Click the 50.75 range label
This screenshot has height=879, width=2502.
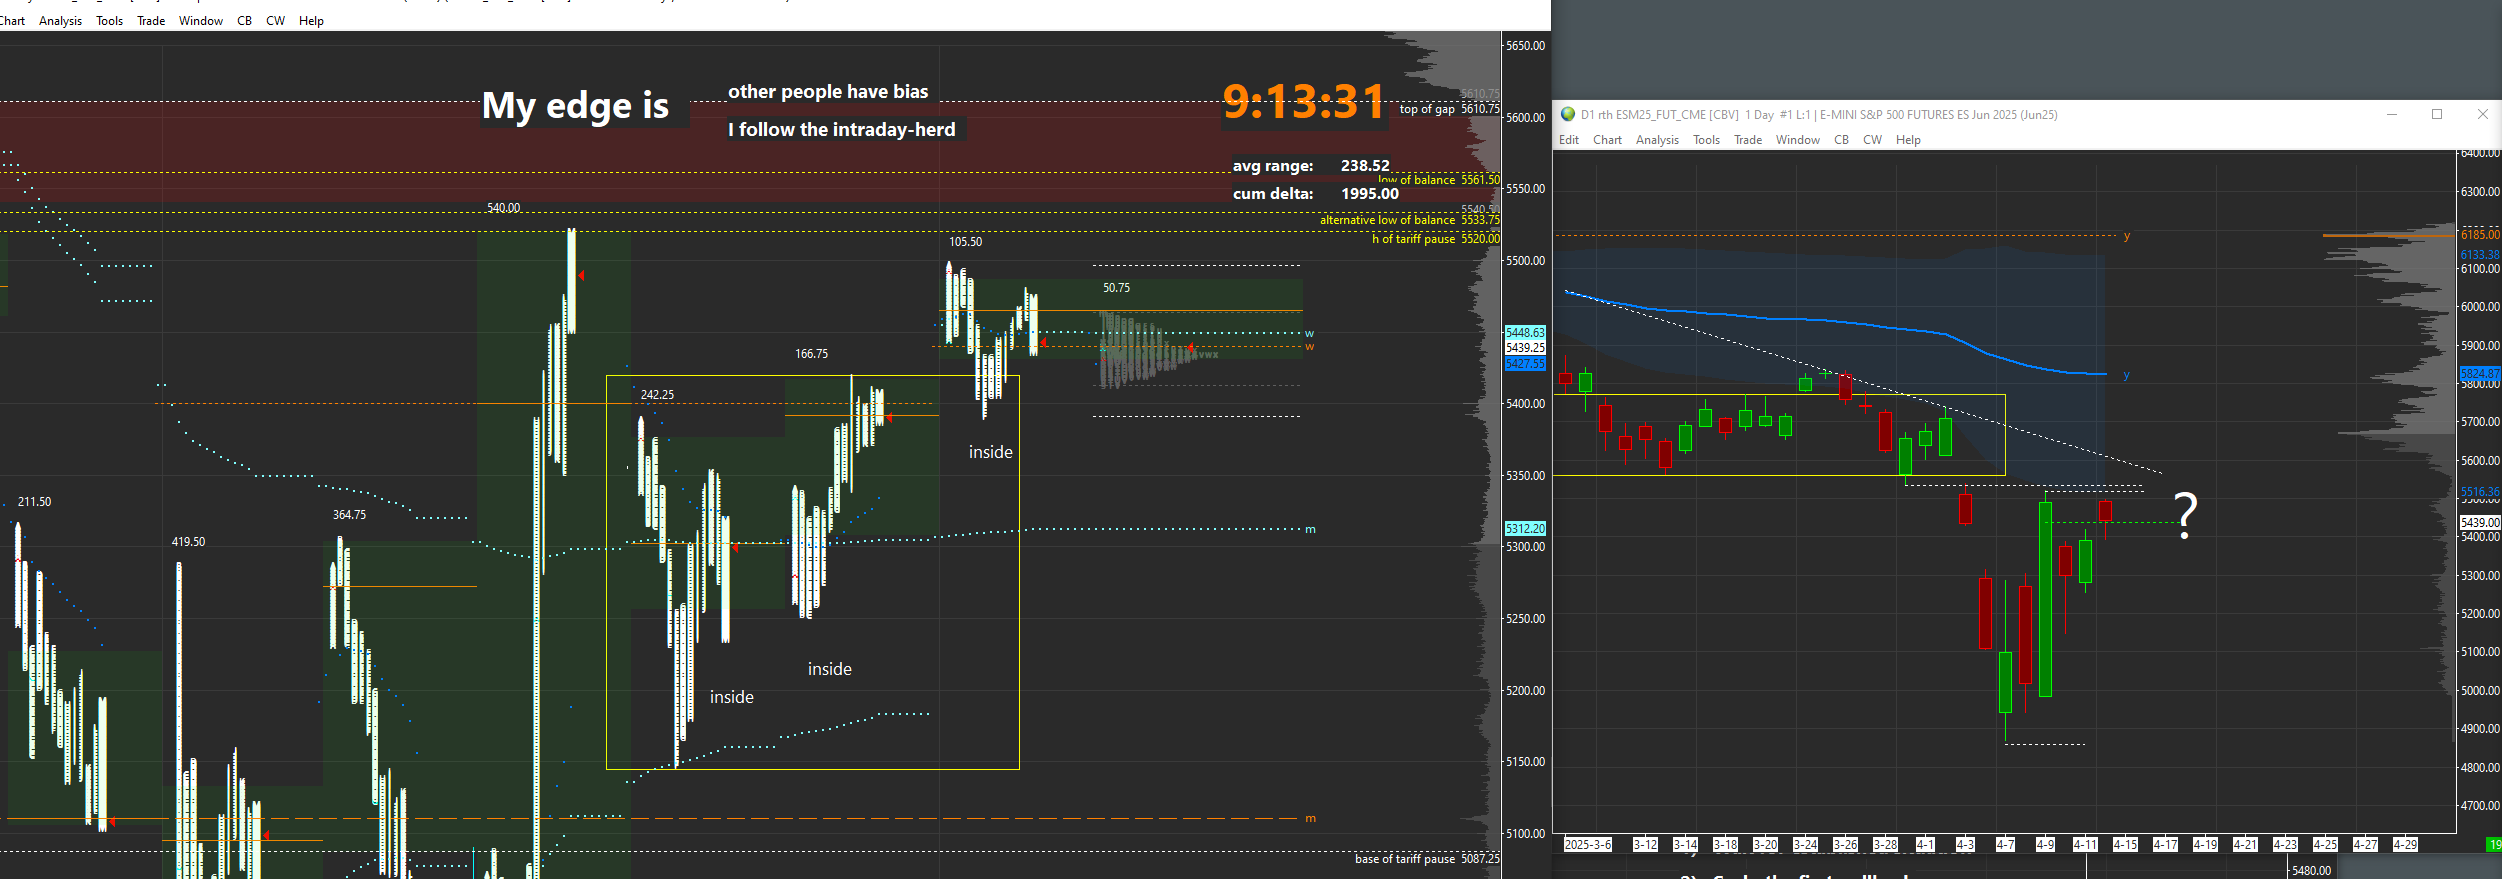1117,288
